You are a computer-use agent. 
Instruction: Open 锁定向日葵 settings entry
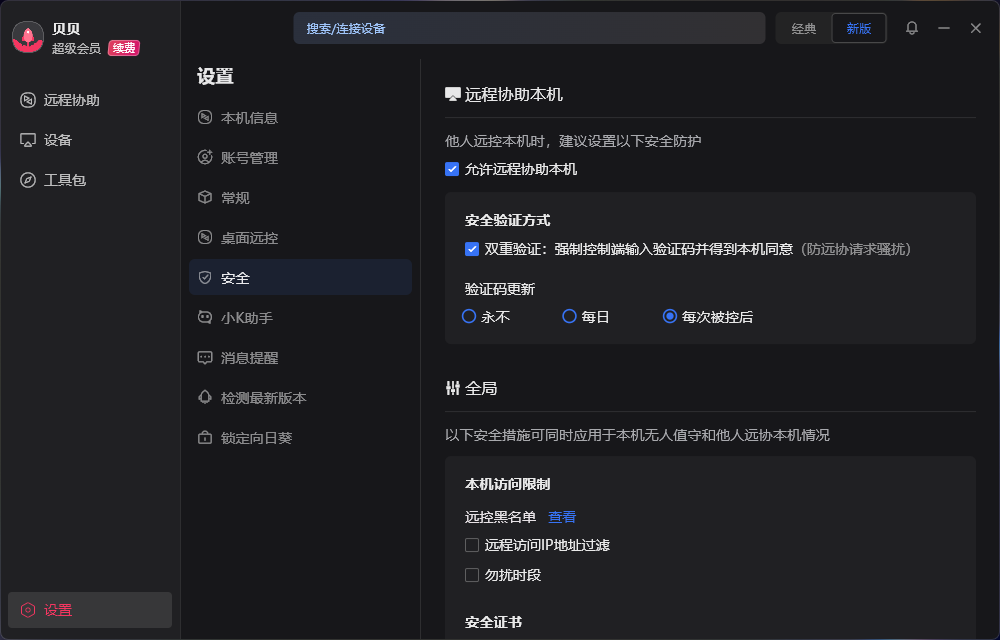[x=256, y=438]
